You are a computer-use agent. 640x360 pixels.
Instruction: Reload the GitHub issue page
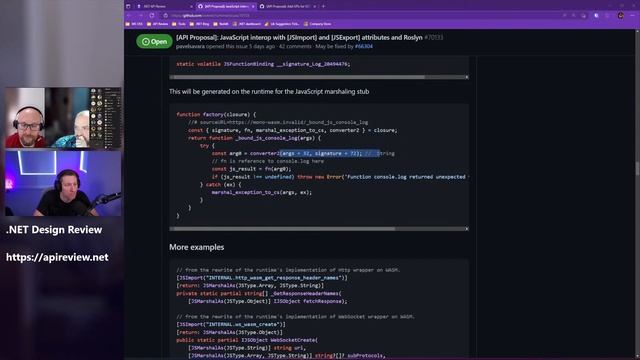tap(152, 16)
